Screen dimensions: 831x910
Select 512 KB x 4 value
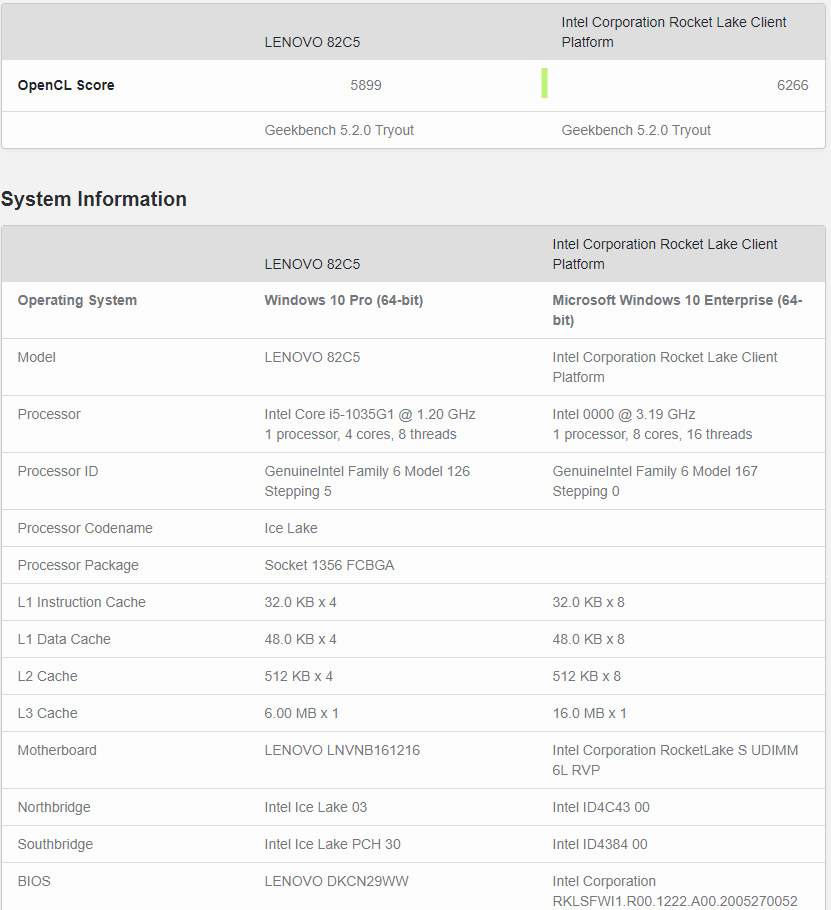[299, 677]
